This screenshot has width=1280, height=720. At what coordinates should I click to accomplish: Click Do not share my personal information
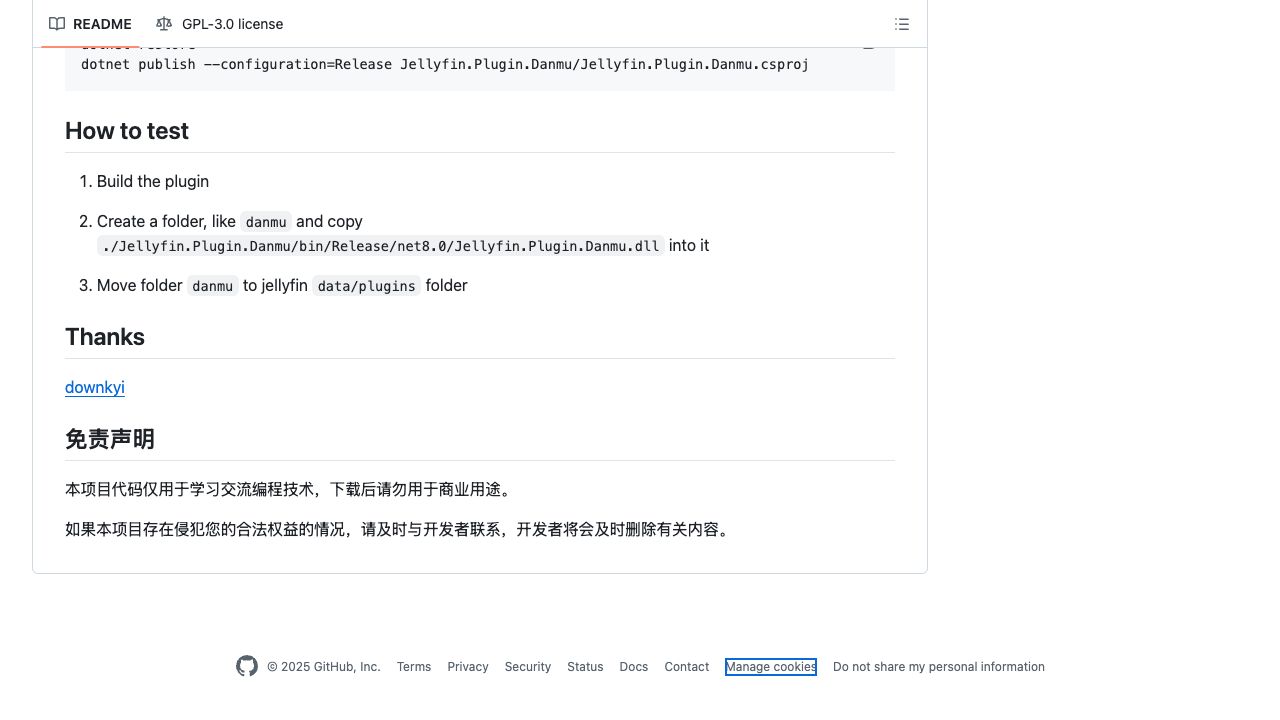938,666
